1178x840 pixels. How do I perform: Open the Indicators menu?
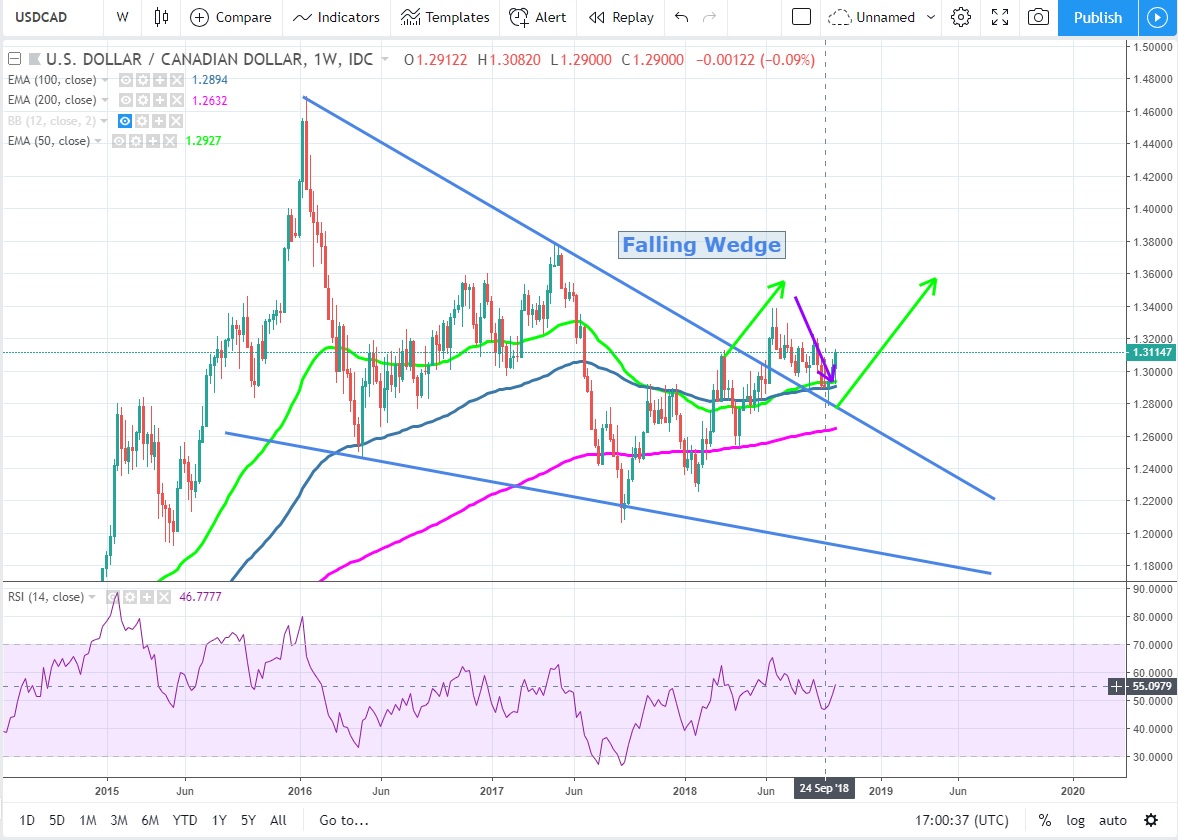(x=337, y=17)
